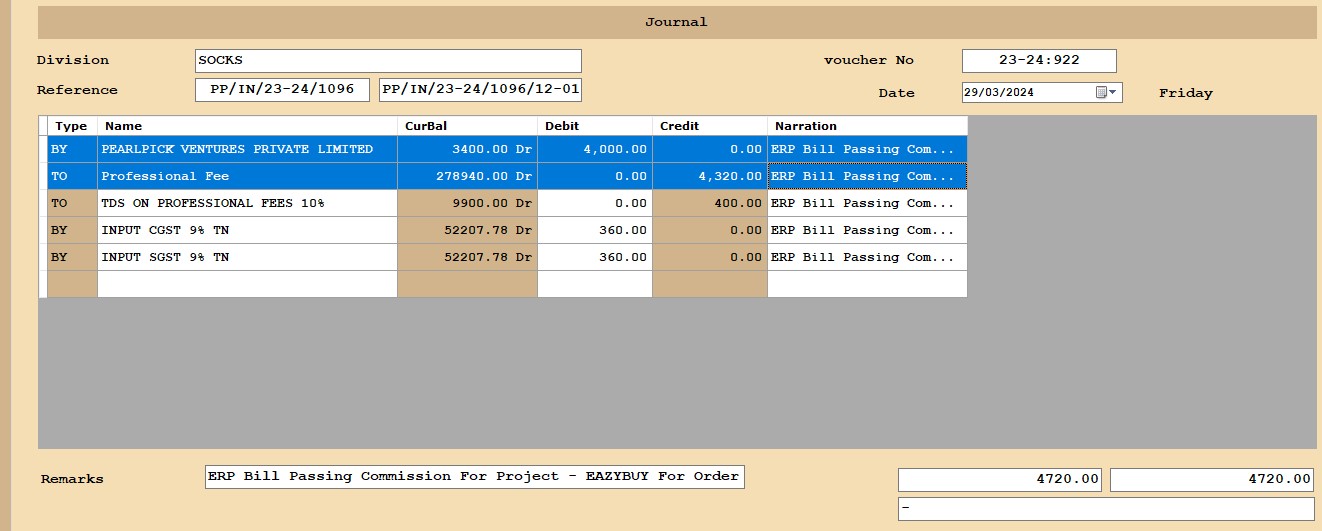Click the Division field containing SOCKS
The height and width of the screenshot is (531, 1322).
(388, 61)
